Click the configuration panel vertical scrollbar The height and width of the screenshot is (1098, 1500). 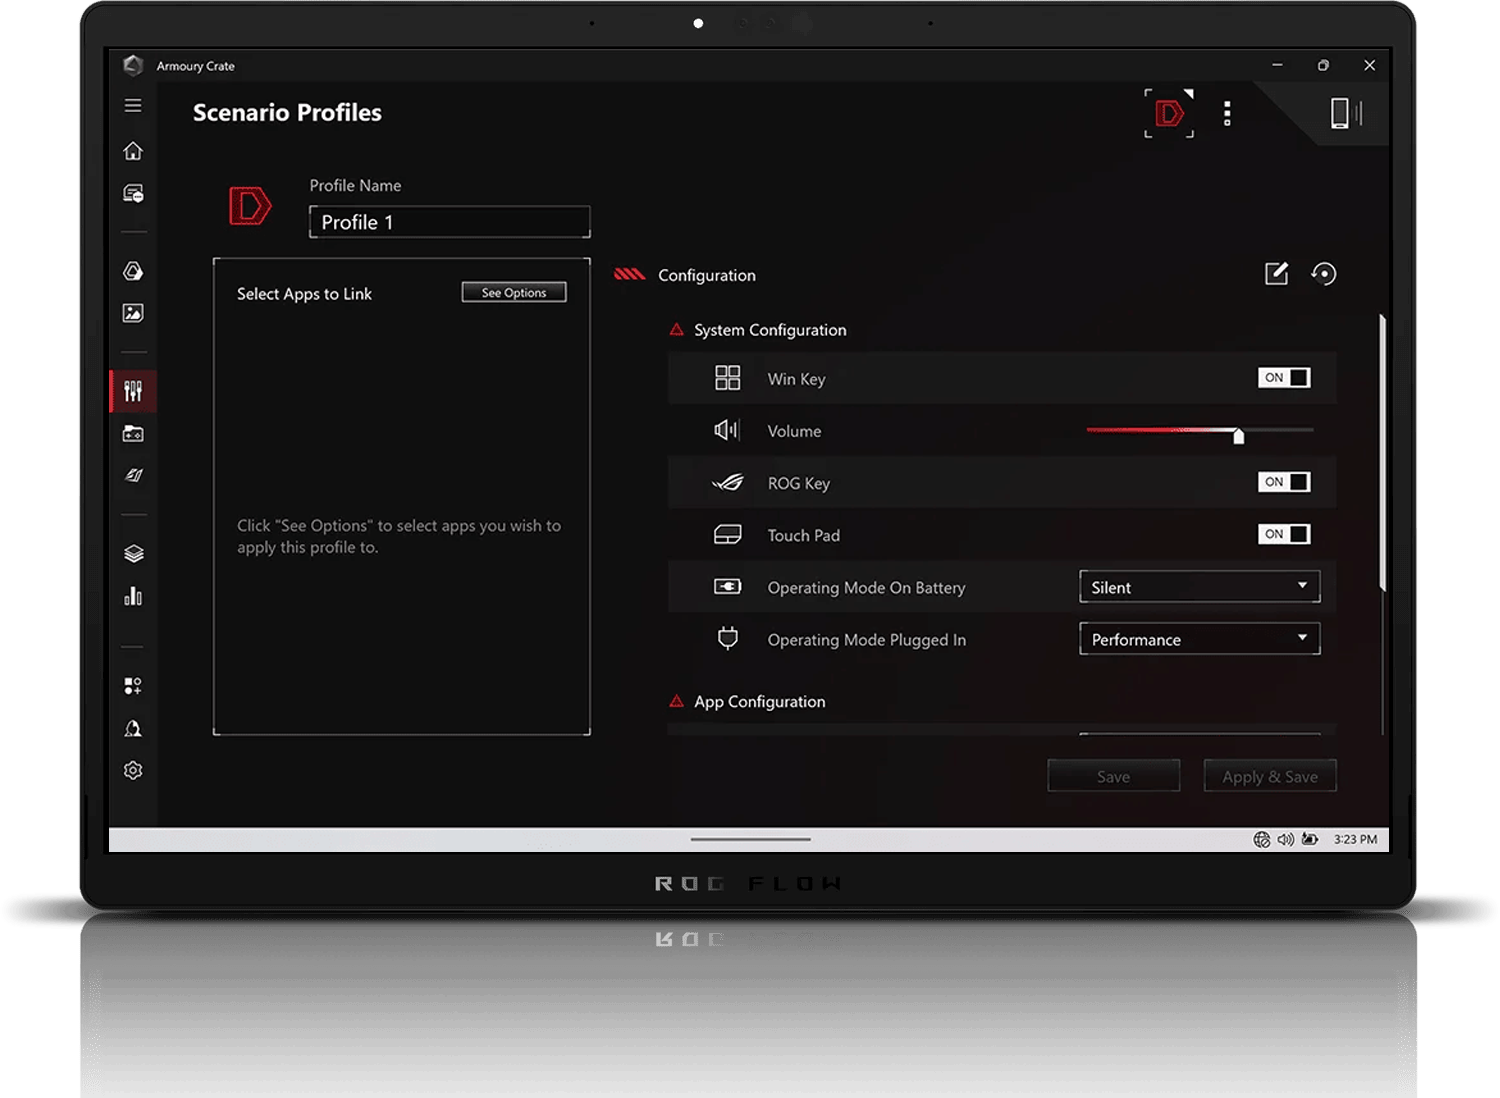[1383, 453]
